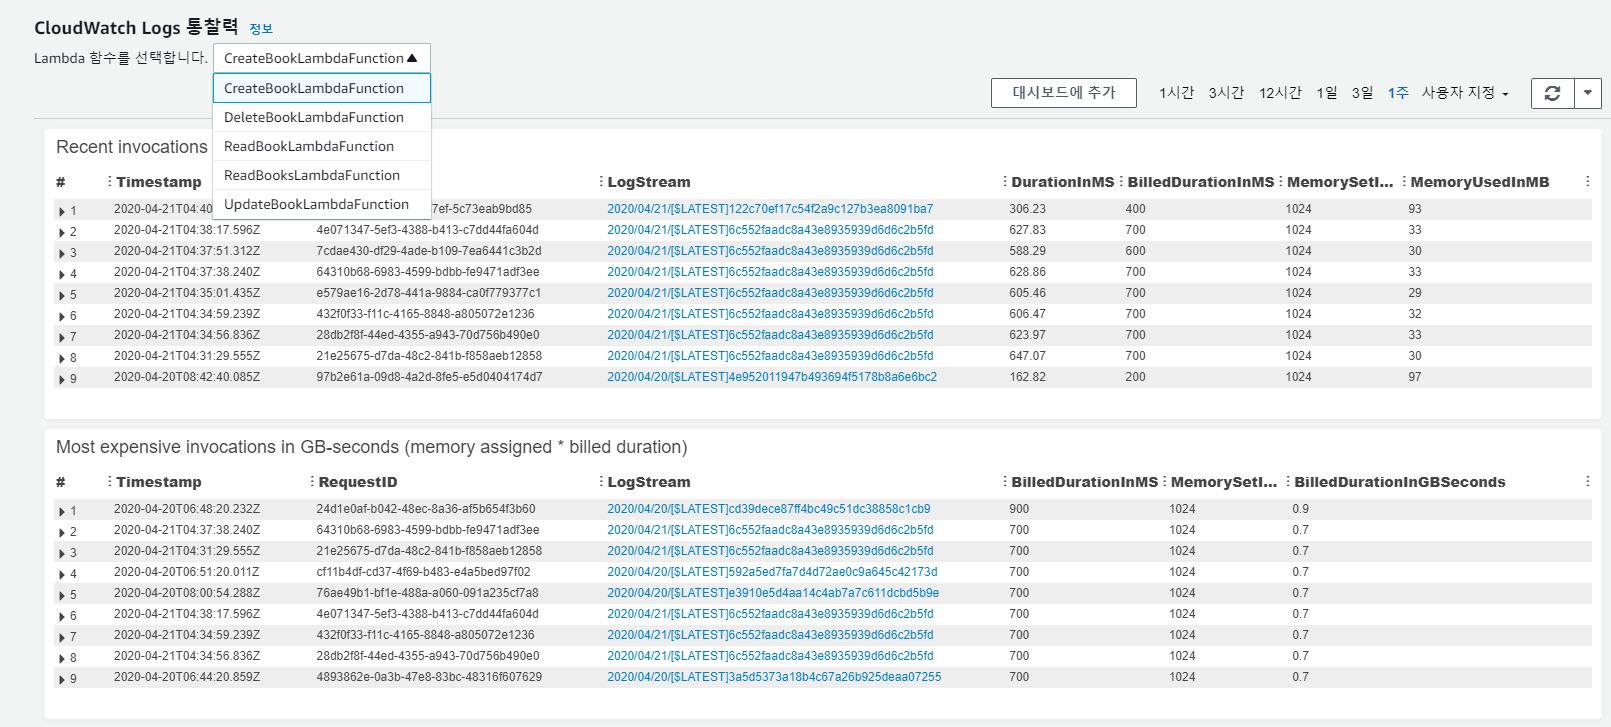1611x727 pixels.
Task: Open column menu for Recent invocations LogStream header
Action: click(x=601, y=181)
